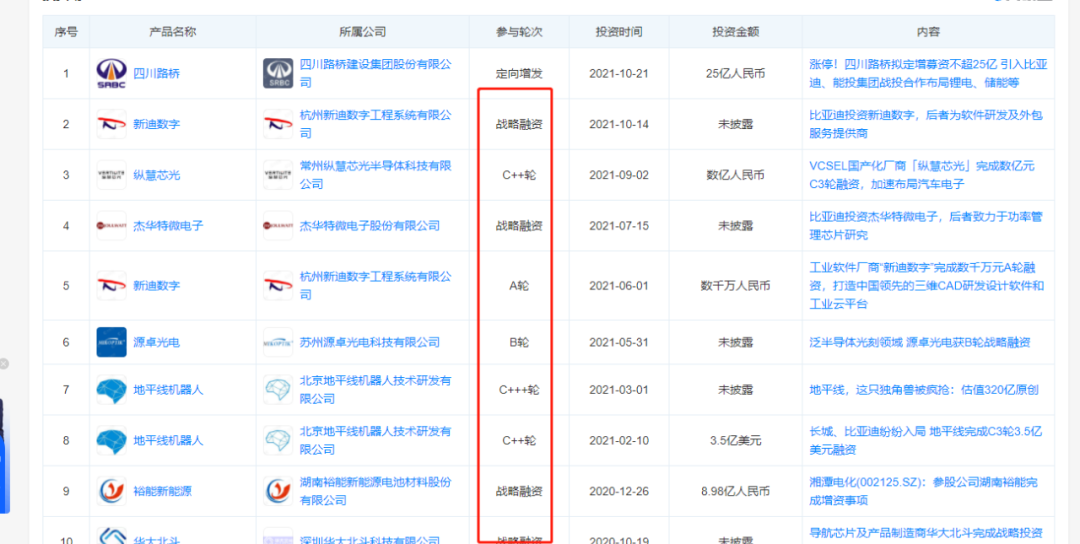Select the 2021-10-21 investment date
The image size is (1080, 544).
click(x=619, y=73)
